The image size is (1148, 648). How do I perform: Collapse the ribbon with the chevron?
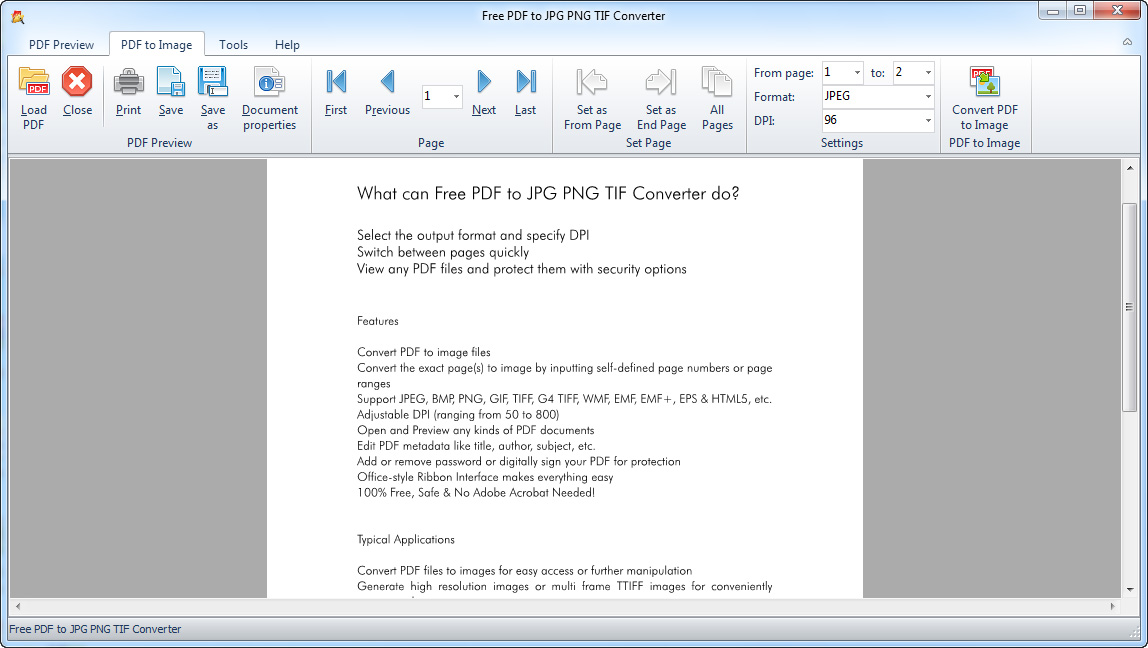pos(1128,42)
